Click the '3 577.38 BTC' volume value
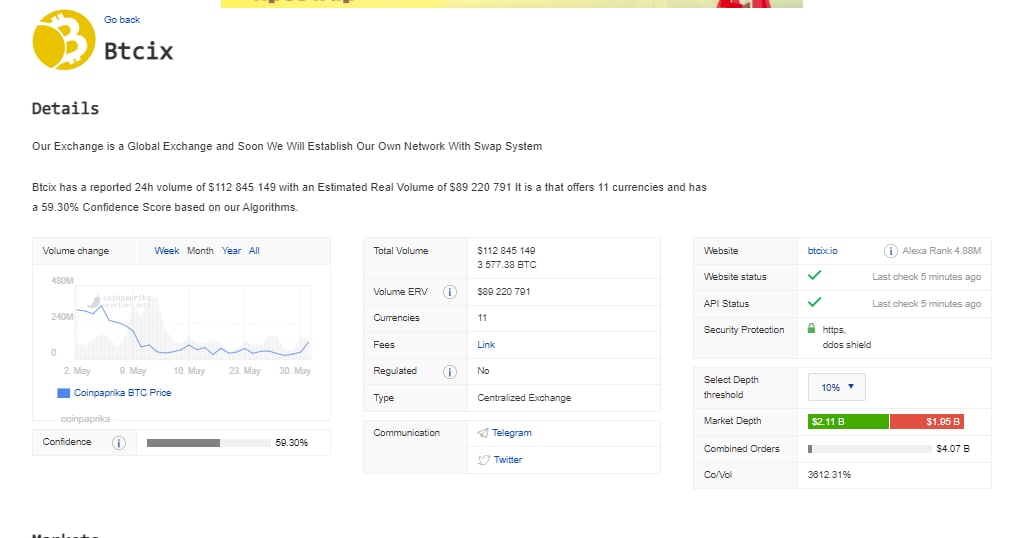The width and height of the screenshot is (1020, 538). coord(507,265)
